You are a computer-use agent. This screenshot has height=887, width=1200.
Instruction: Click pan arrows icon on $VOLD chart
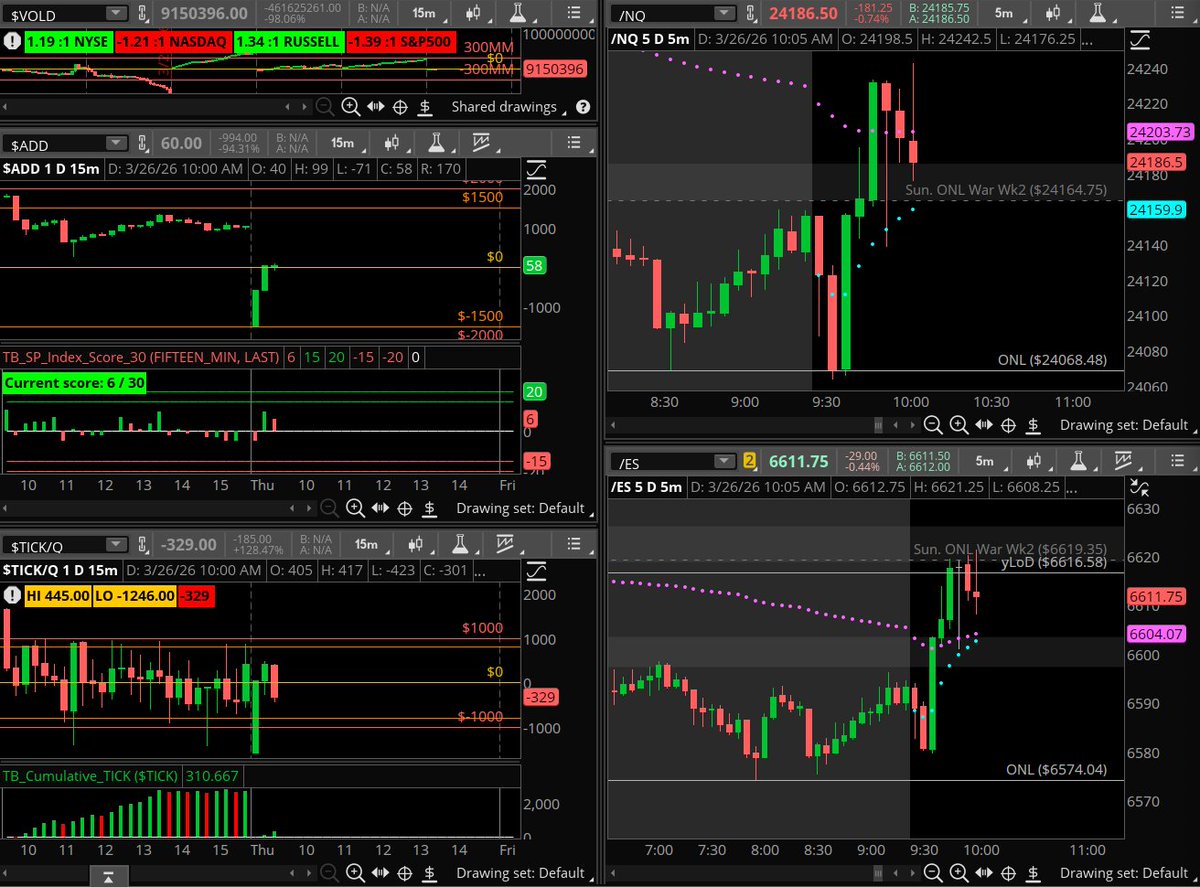click(375, 107)
